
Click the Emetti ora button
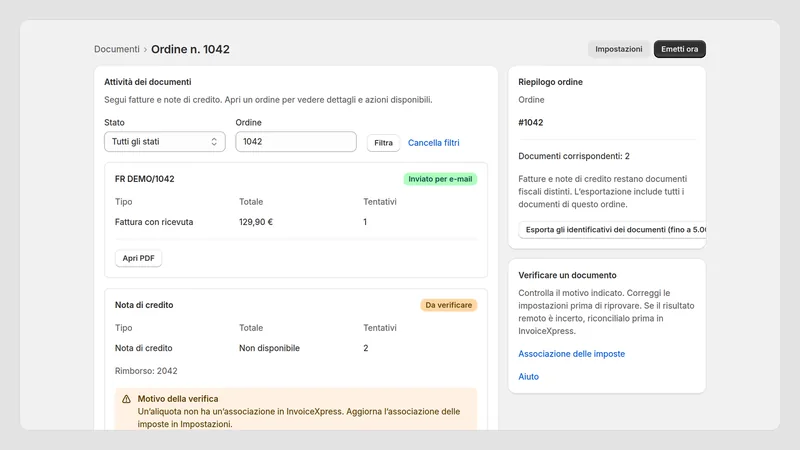[680, 49]
